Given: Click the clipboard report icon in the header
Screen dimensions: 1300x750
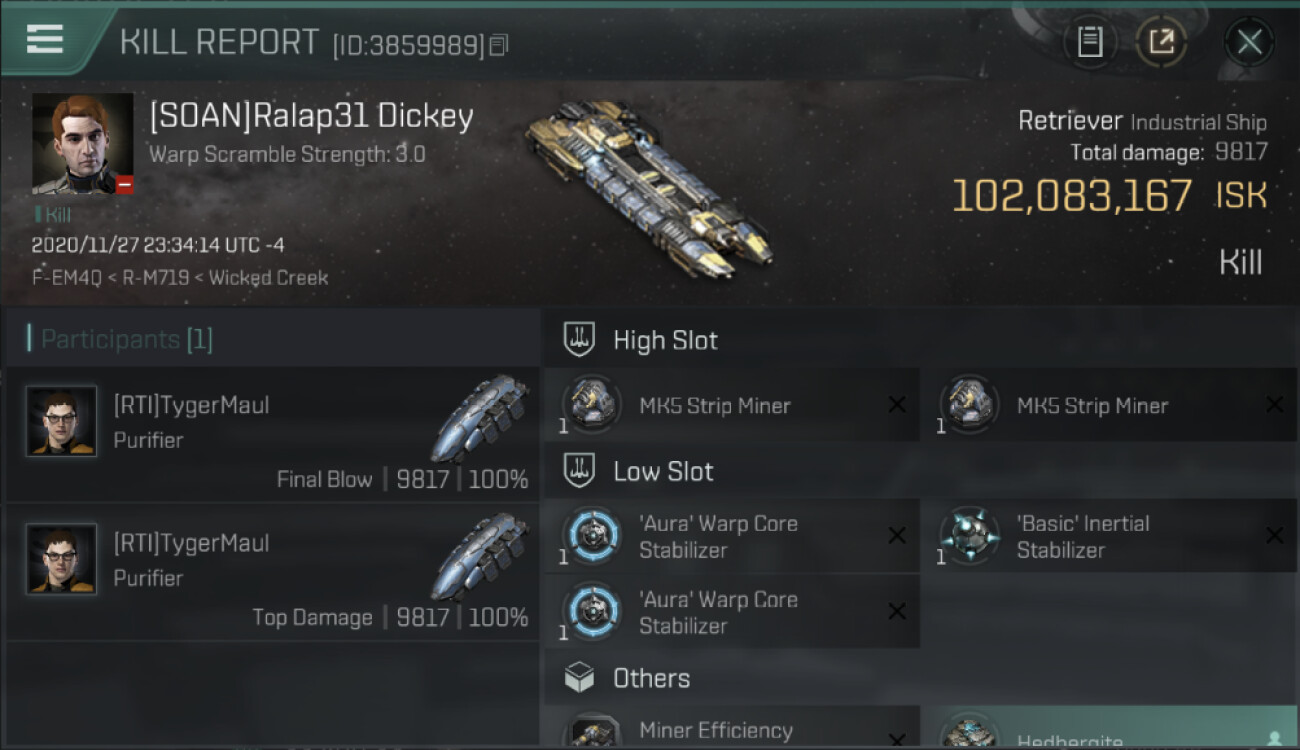Looking at the screenshot, I should pyautogui.click(x=1089, y=42).
